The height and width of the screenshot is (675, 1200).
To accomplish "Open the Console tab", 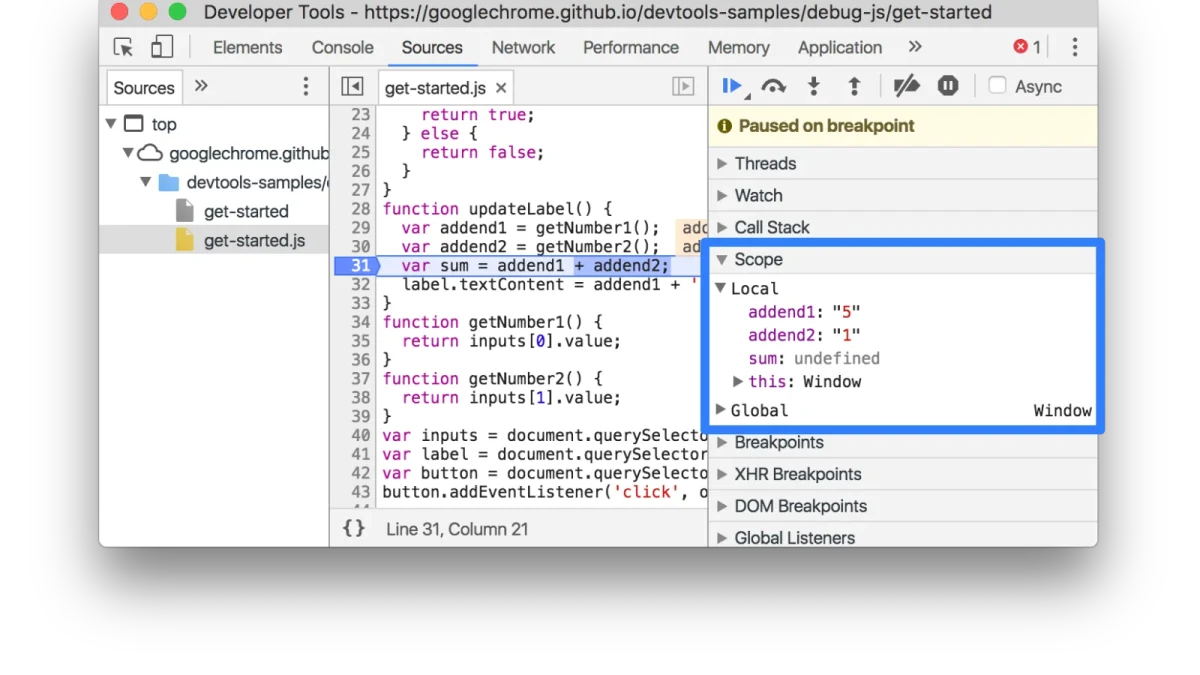I will click(x=343, y=47).
